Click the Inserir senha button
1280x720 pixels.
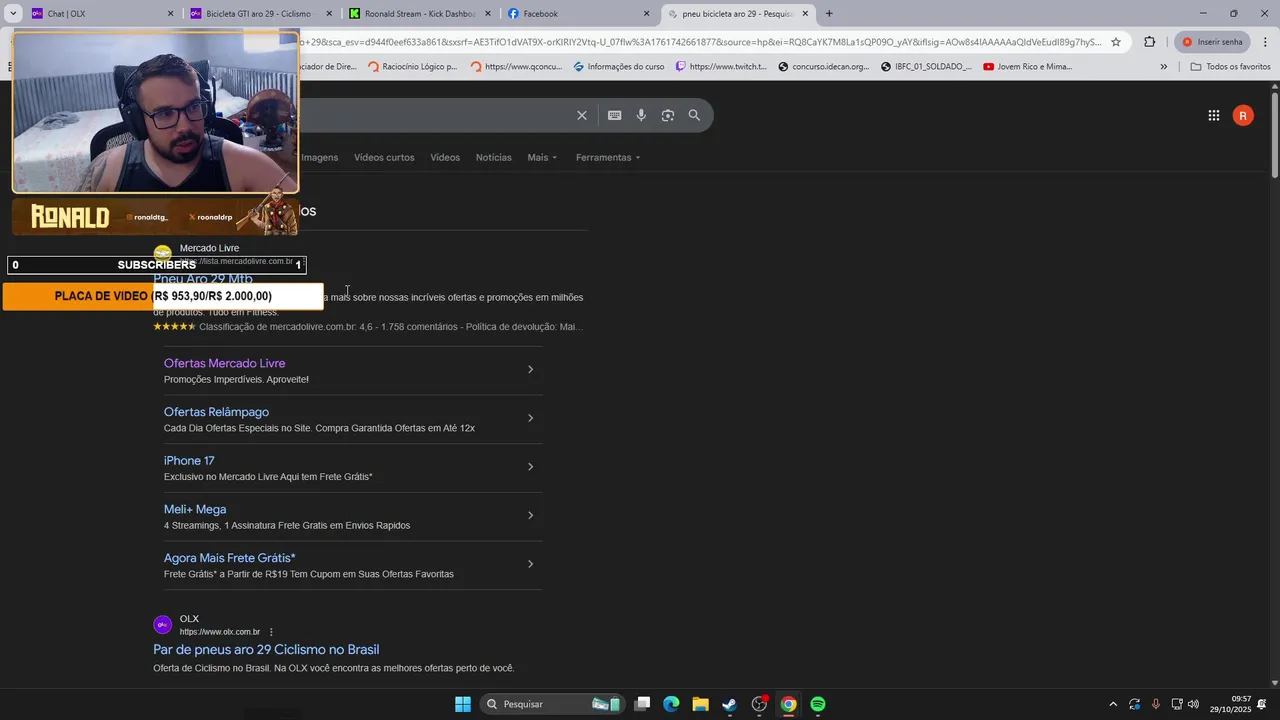point(1213,42)
